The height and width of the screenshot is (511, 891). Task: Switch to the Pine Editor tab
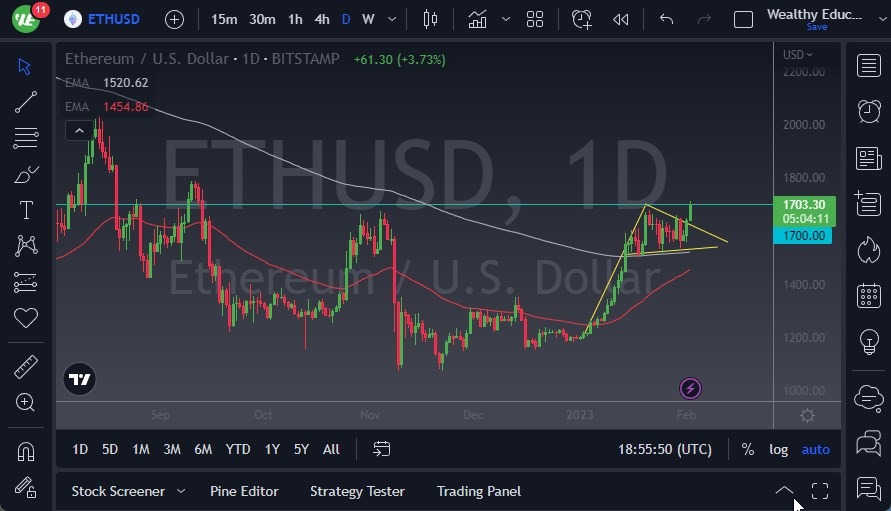click(244, 491)
